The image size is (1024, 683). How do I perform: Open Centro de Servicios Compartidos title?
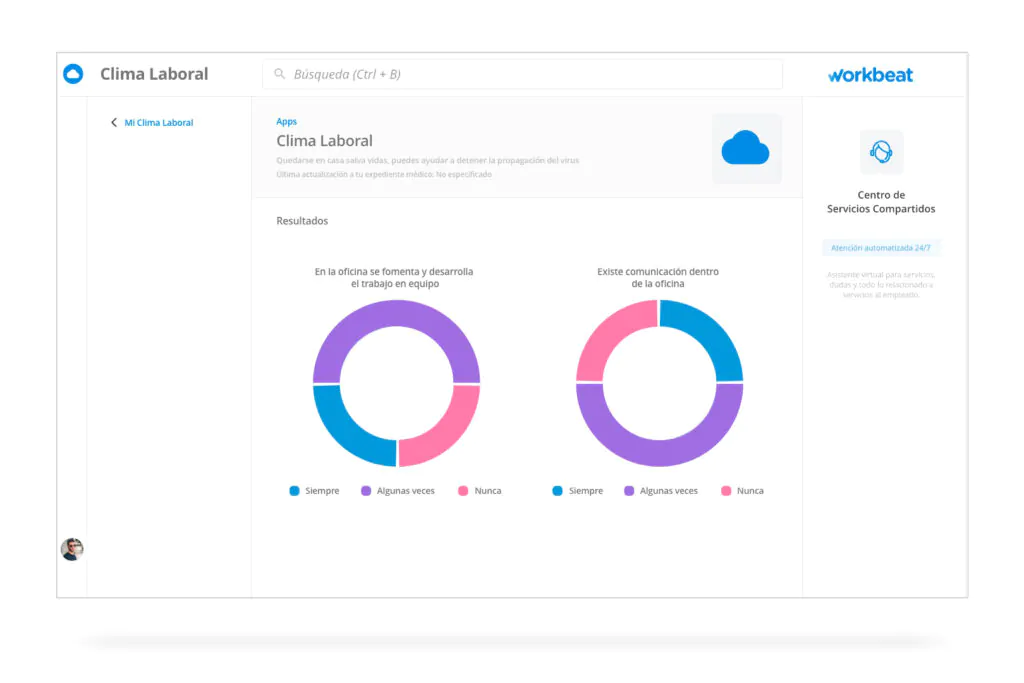pos(881,202)
